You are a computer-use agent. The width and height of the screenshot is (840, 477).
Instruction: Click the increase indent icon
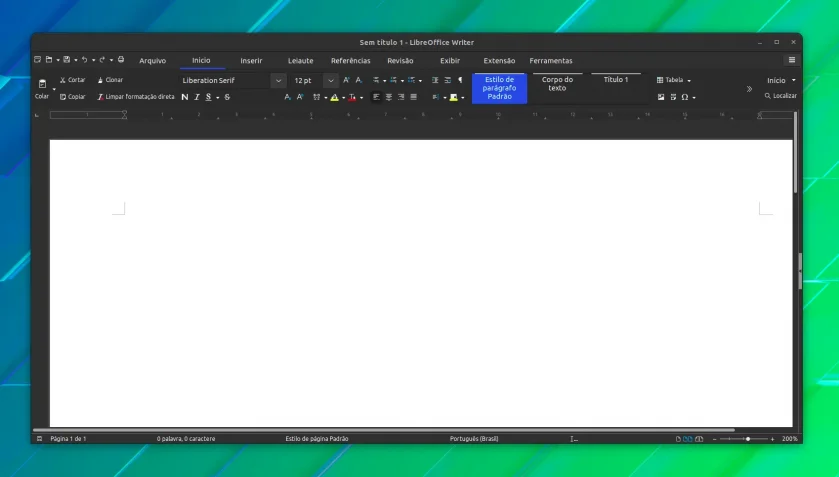(x=435, y=80)
